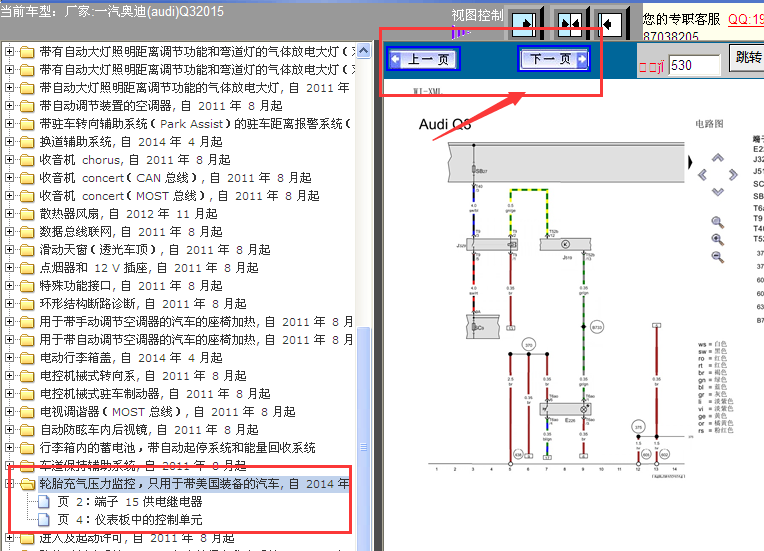Screen dimensions: 764x551
Task: Expand 自动防眩车内后视镜 node
Action: click(x=9, y=430)
